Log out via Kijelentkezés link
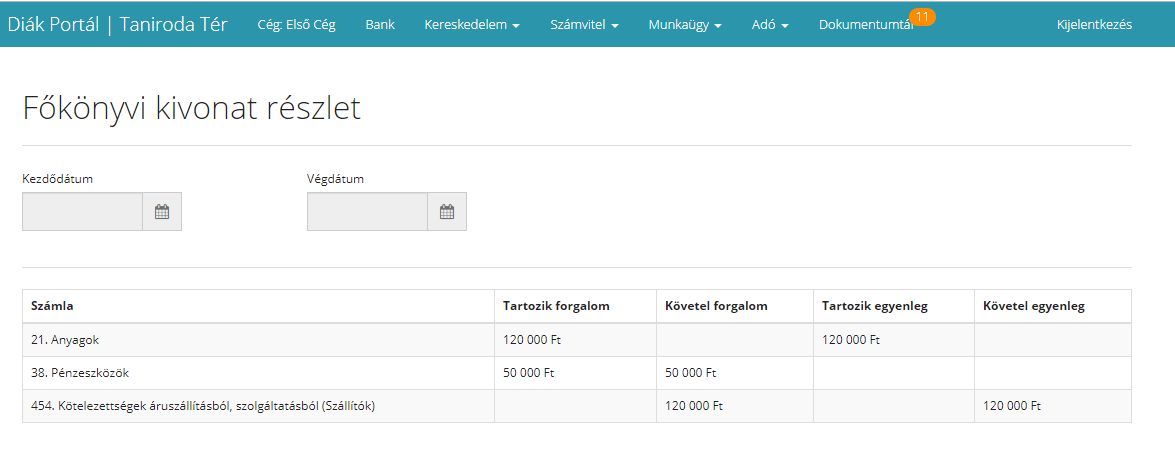Image resolution: width=1175 pixels, height=462 pixels. (1094, 25)
